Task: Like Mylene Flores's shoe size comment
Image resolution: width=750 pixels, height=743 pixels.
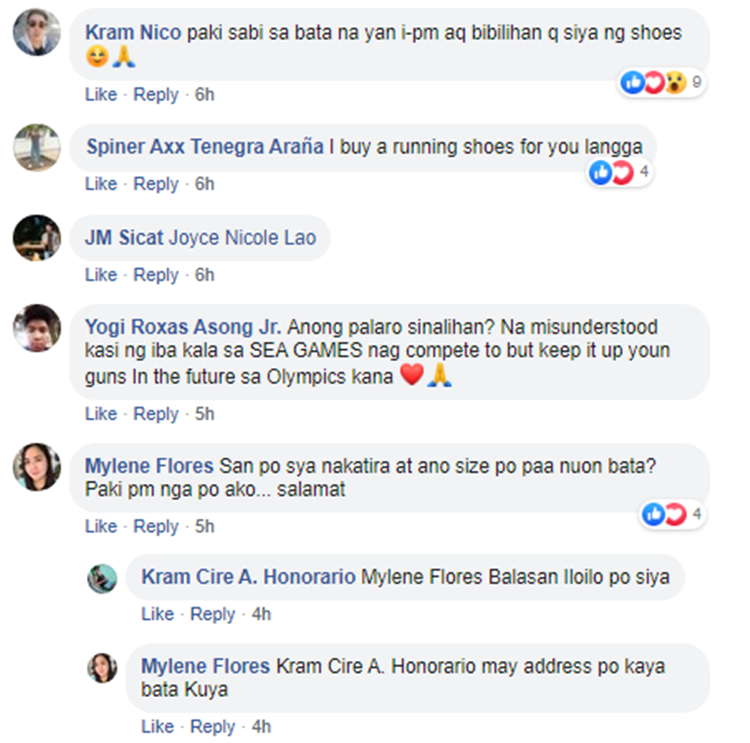Action: 101,526
